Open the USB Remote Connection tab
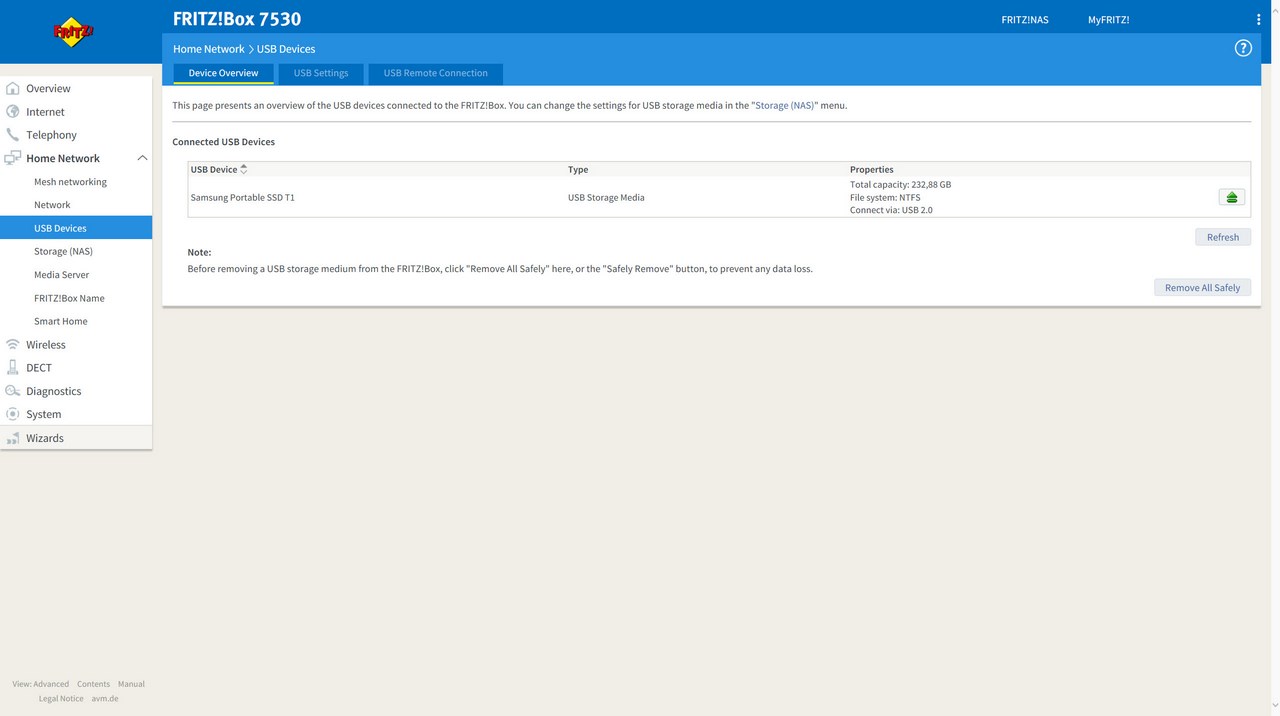Image resolution: width=1280 pixels, height=716 pixels. tap(436, 73)
